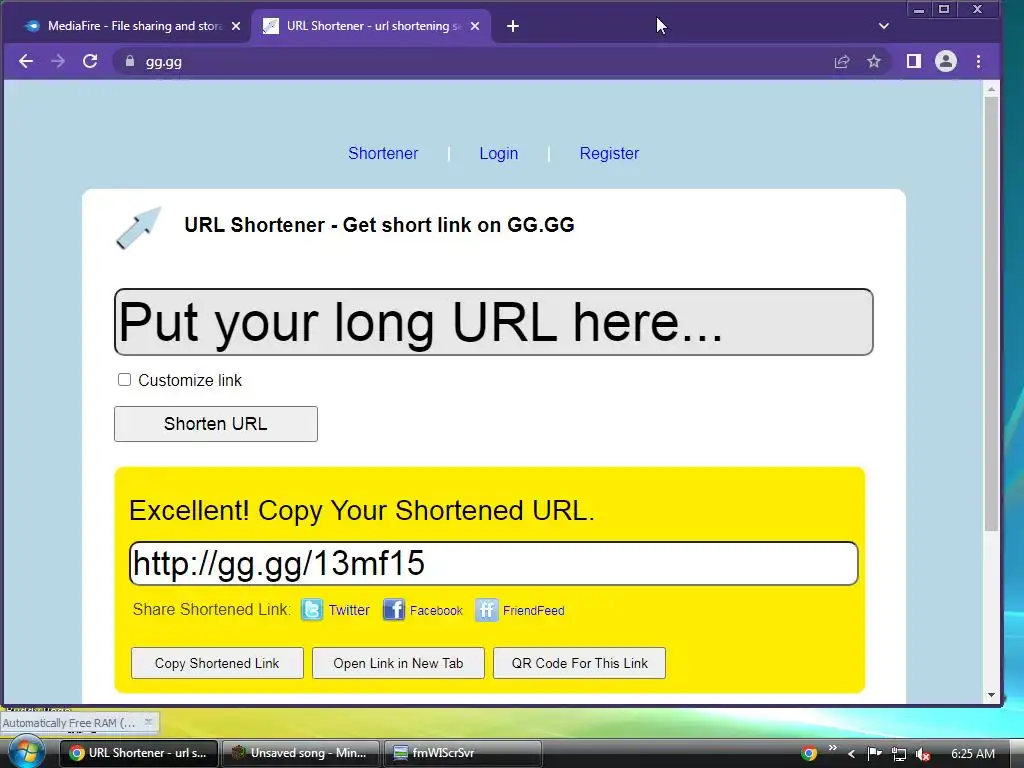Viewport: 1024px width, 768px height.
Task: Expand taskbar toolbar overflow chevron
Action: coord(833,747)
